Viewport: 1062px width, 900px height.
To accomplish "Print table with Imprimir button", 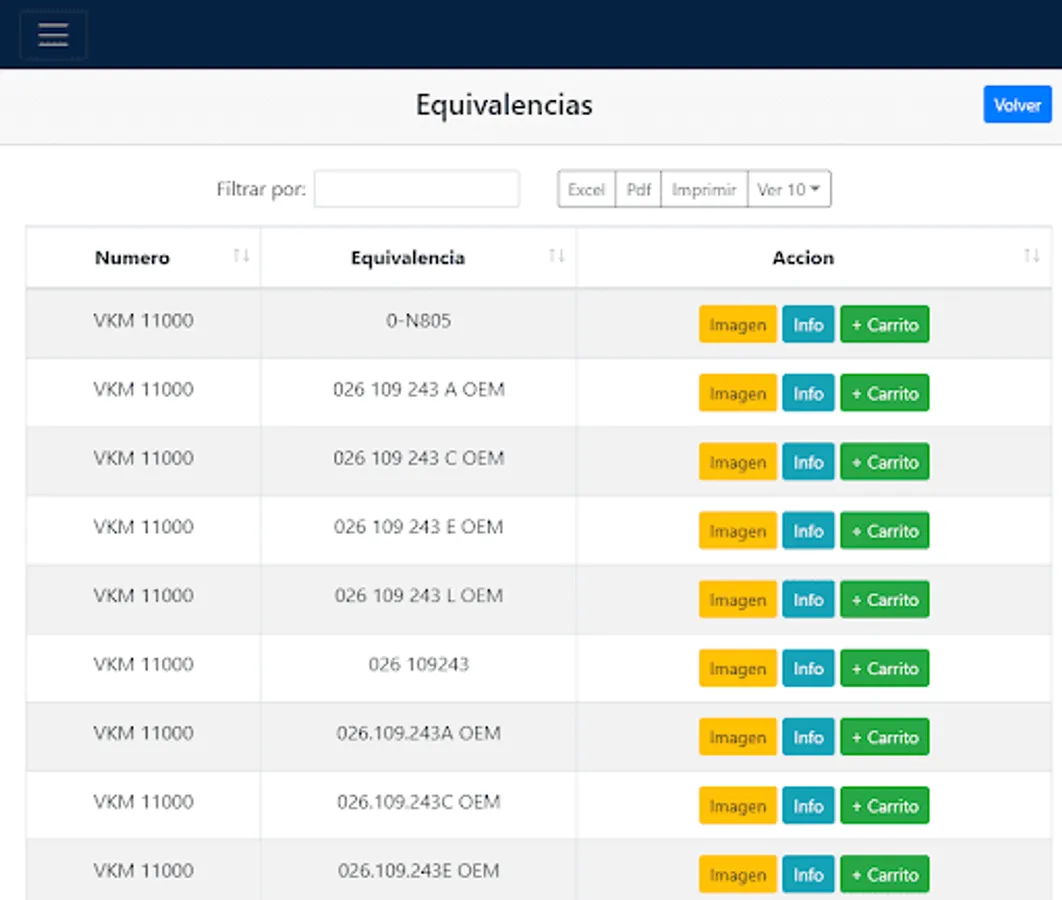I will [704, 189].
